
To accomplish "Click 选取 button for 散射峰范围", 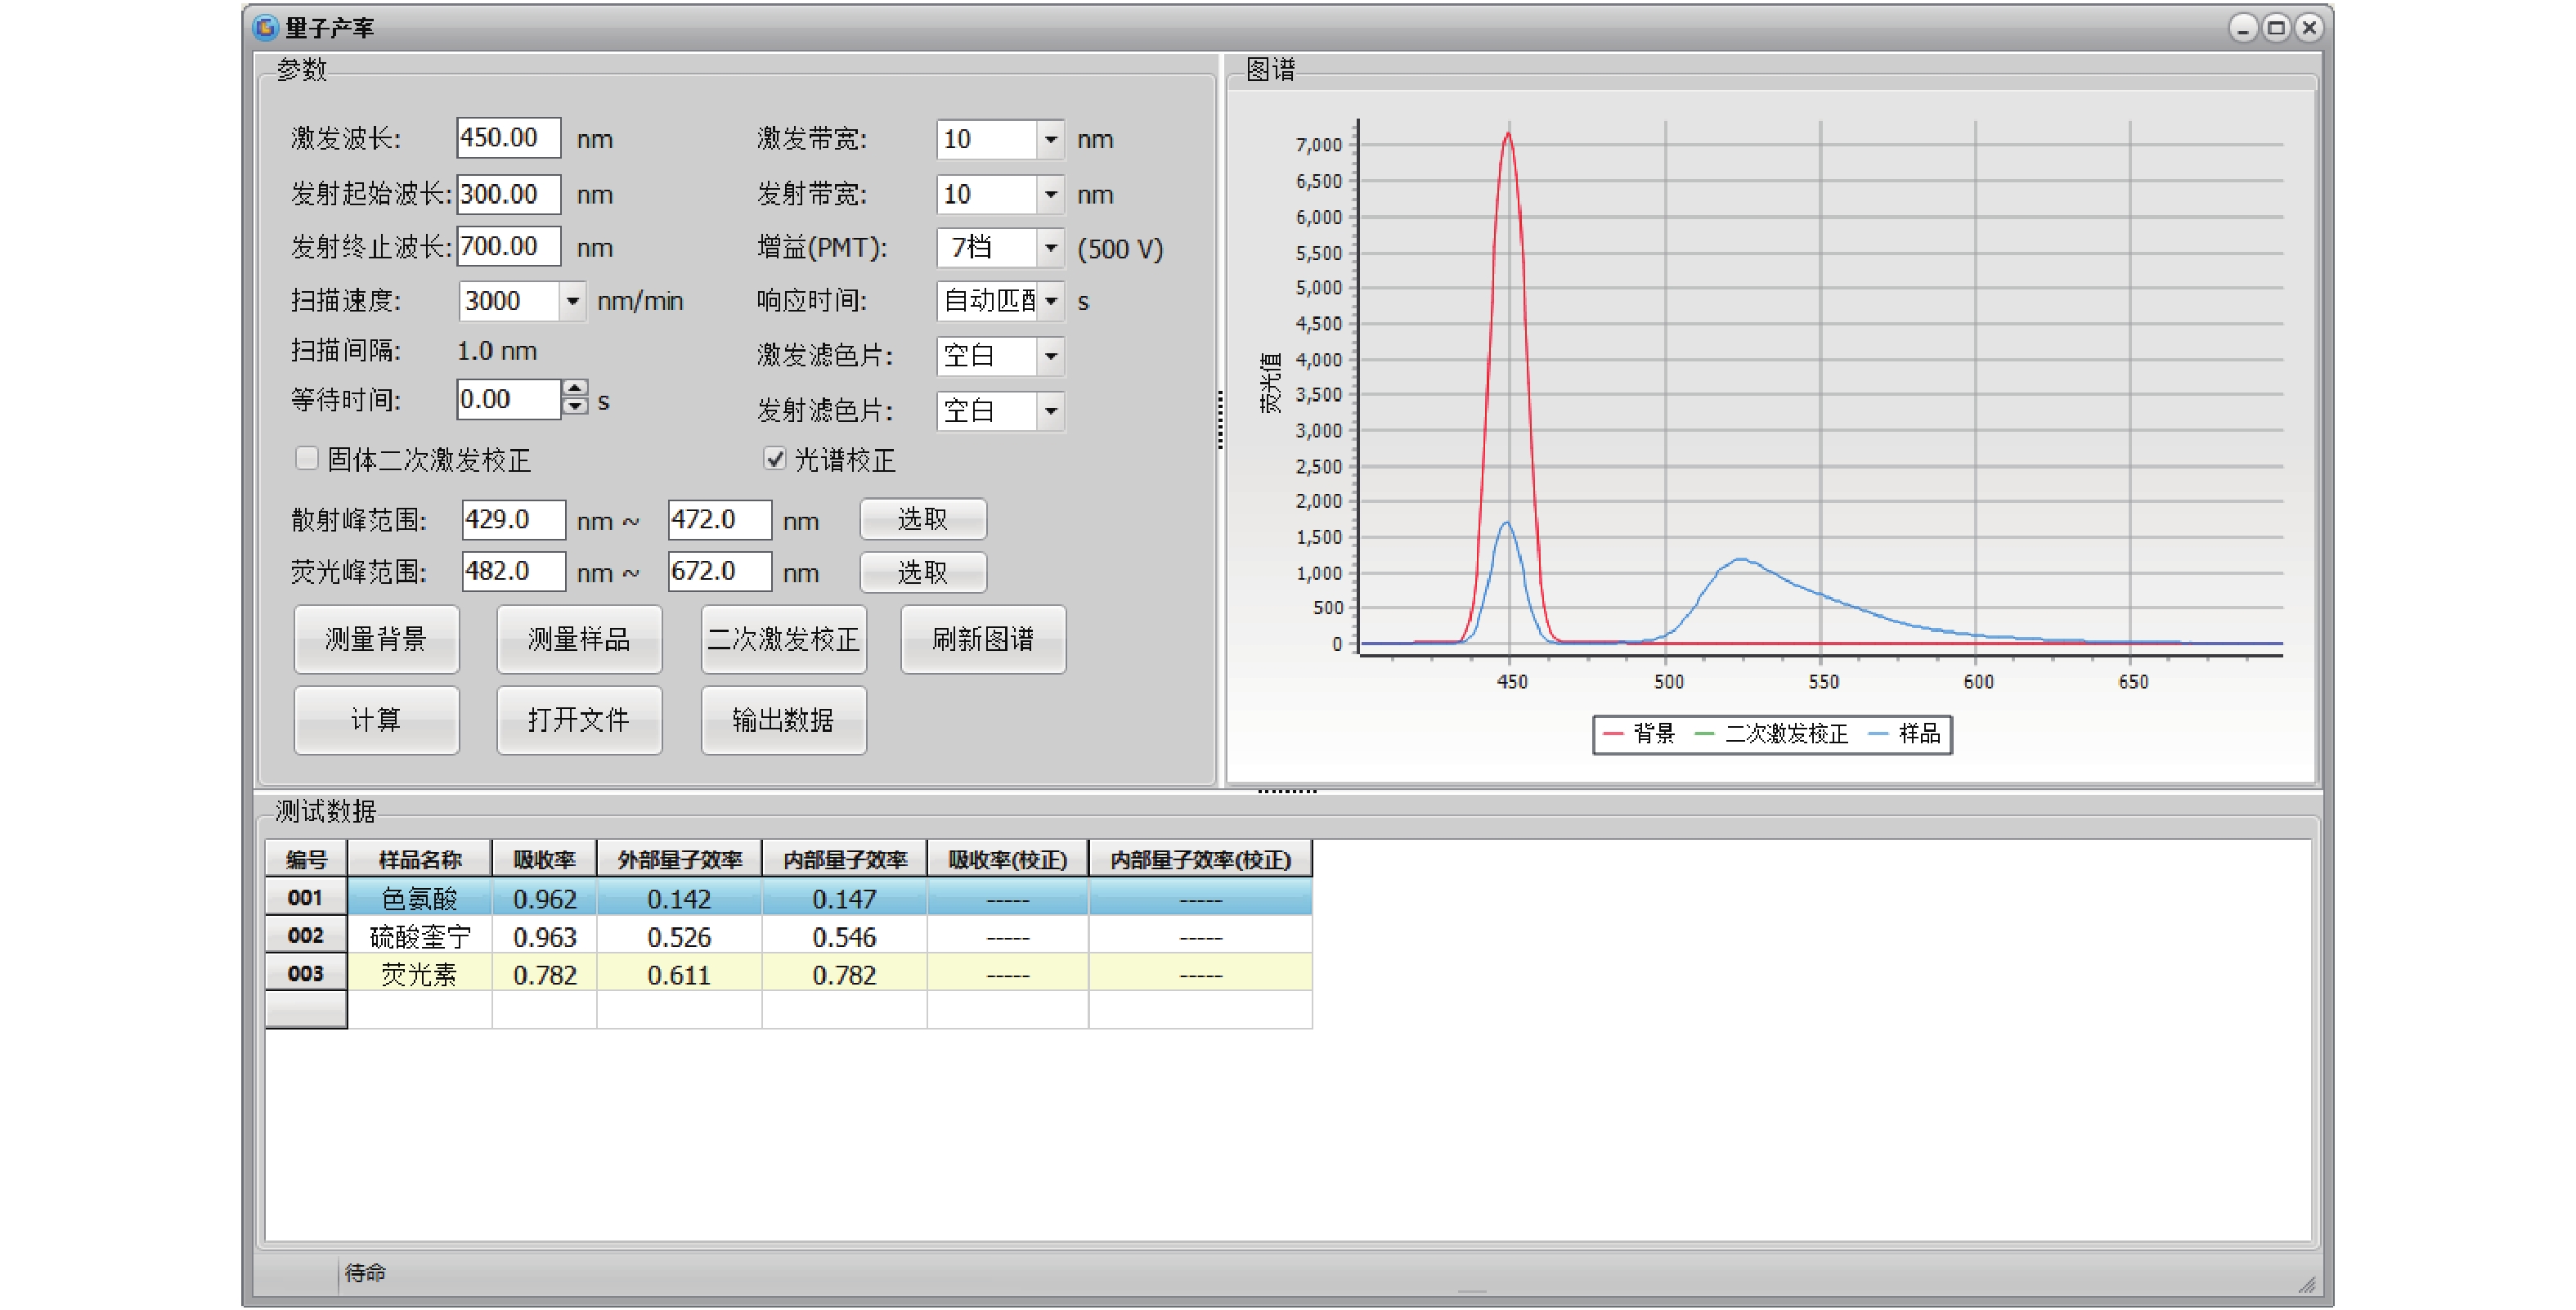I will click(x=922, y=519).
